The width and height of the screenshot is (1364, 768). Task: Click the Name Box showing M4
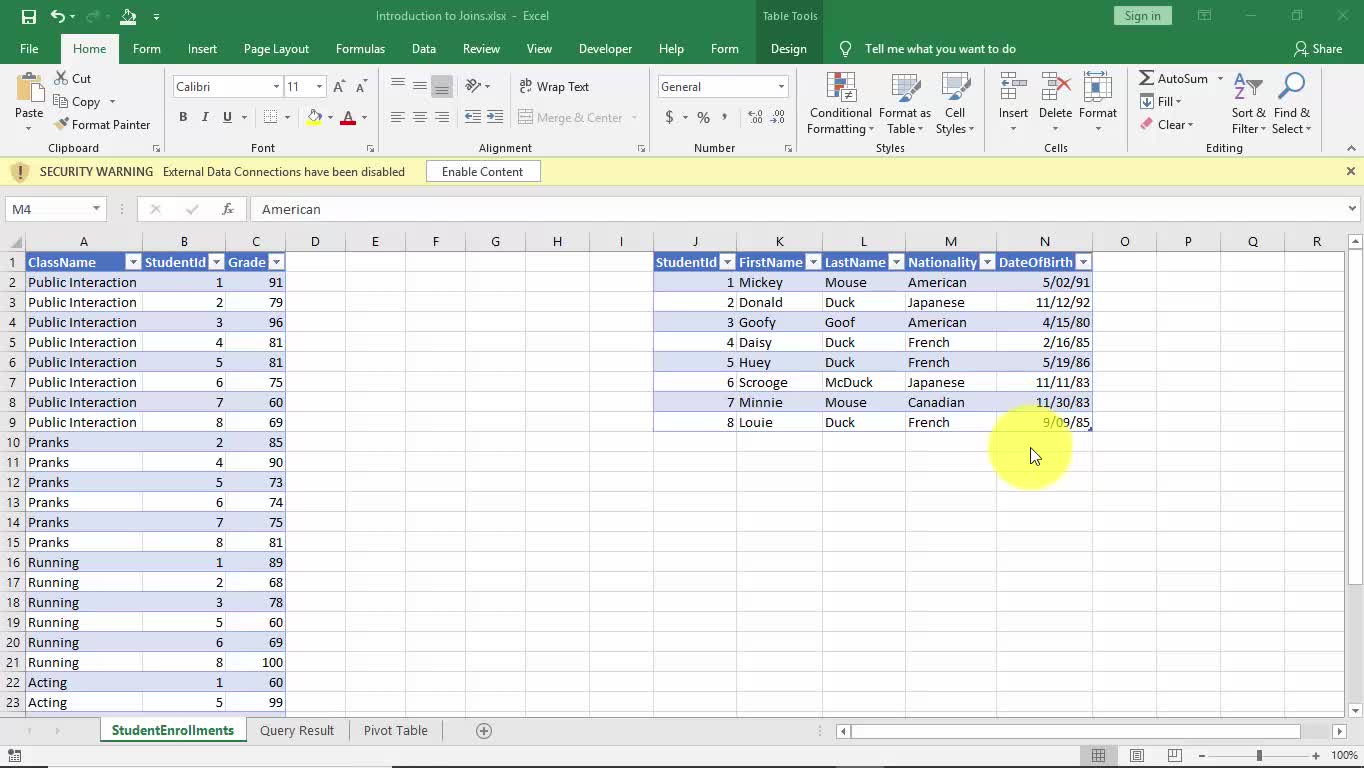click(48, 209)
